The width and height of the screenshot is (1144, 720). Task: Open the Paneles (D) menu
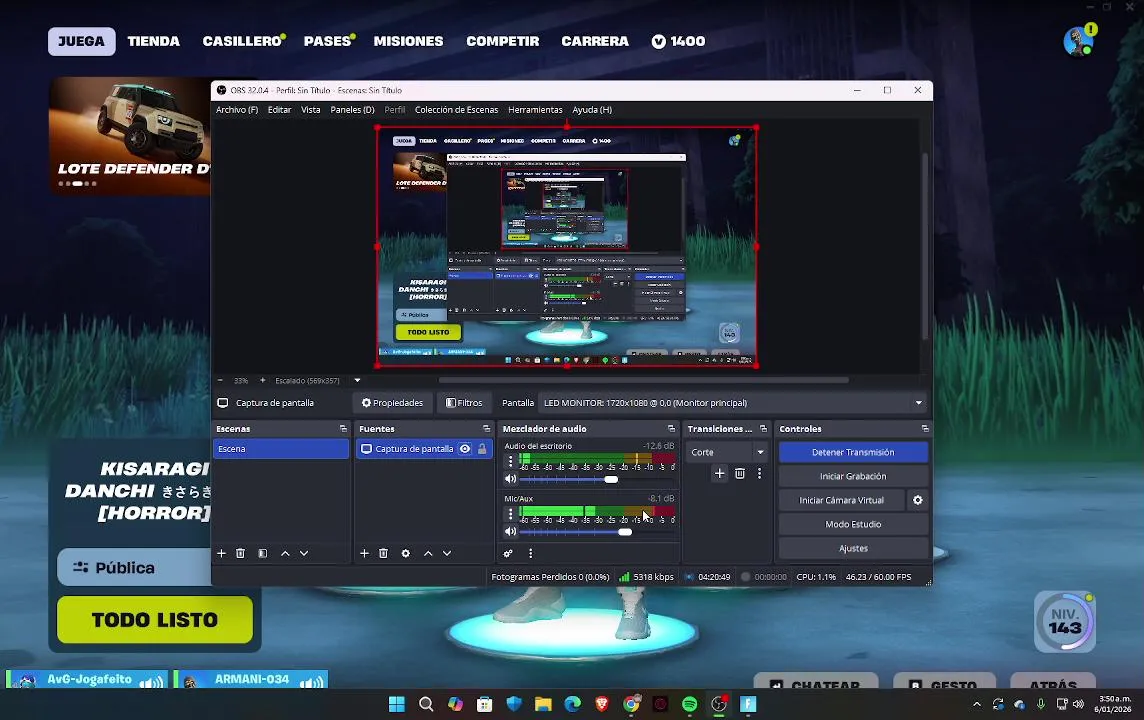pyautogui.click(x=352, y=110)
